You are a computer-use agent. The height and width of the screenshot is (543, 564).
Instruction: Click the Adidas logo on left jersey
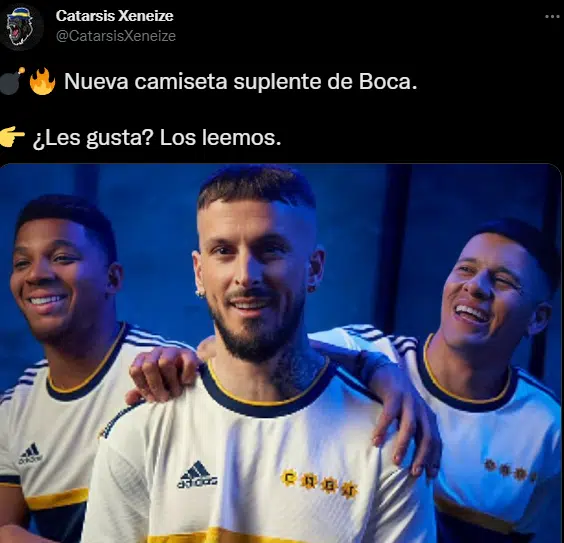point(31,453)
